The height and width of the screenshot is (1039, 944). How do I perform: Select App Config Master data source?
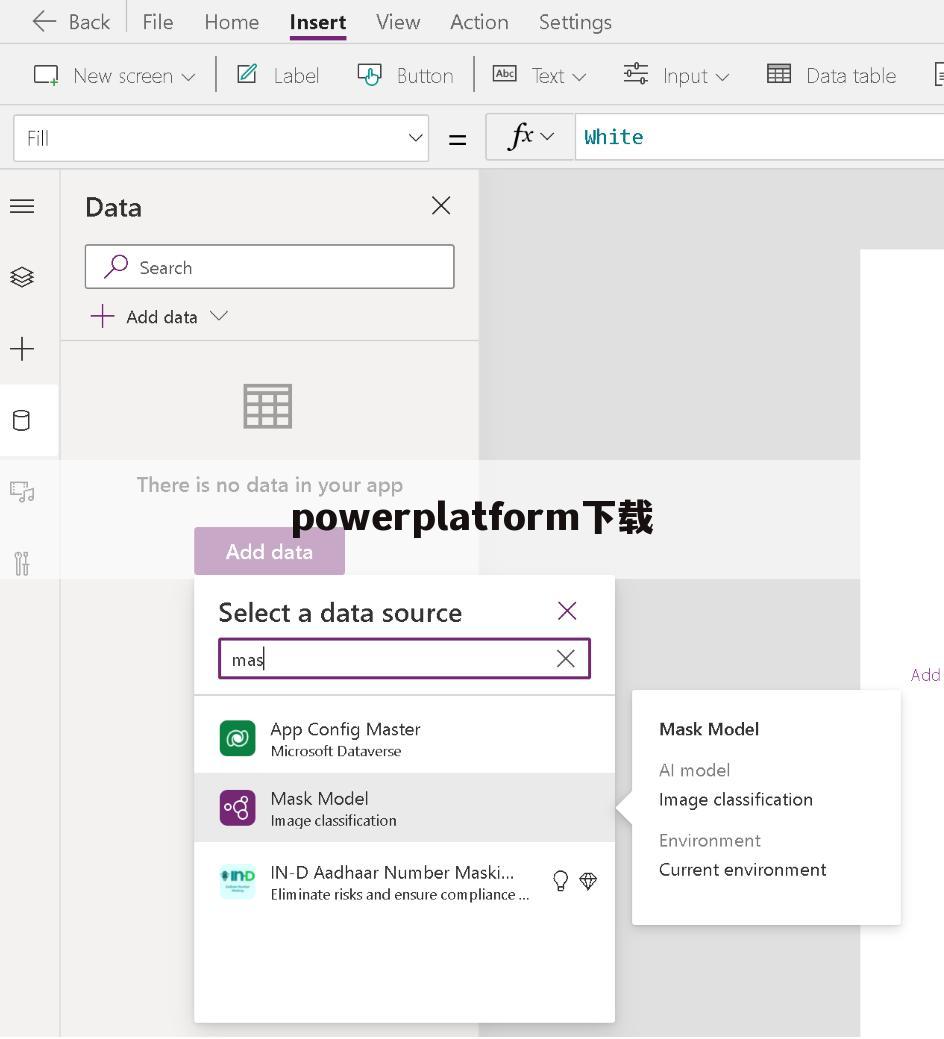404,738
